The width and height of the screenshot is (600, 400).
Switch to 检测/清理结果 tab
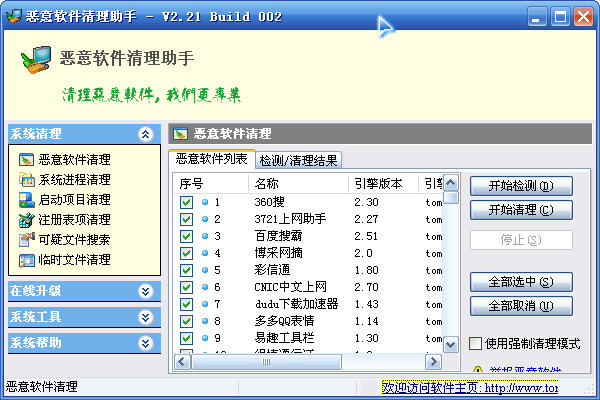coord(298,160)
